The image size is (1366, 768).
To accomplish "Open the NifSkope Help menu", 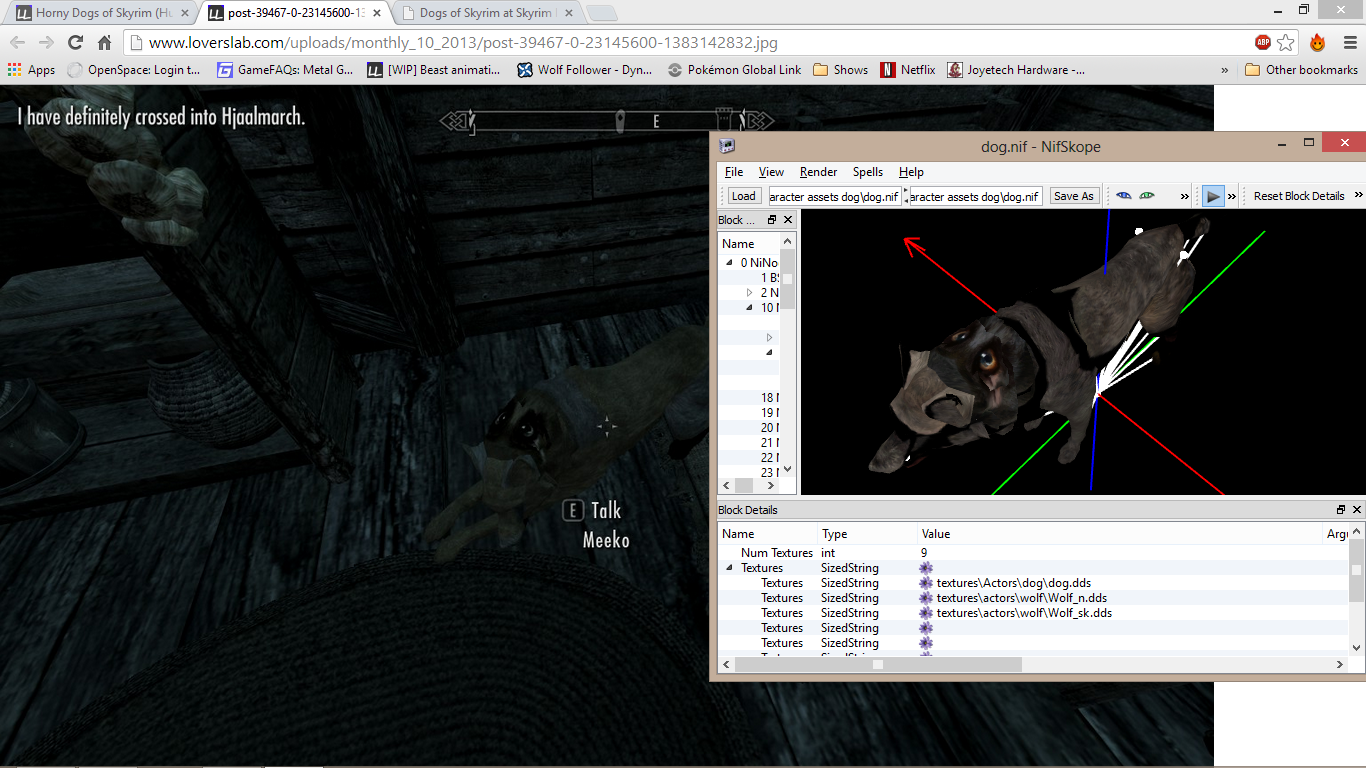I will coord(911,172).
